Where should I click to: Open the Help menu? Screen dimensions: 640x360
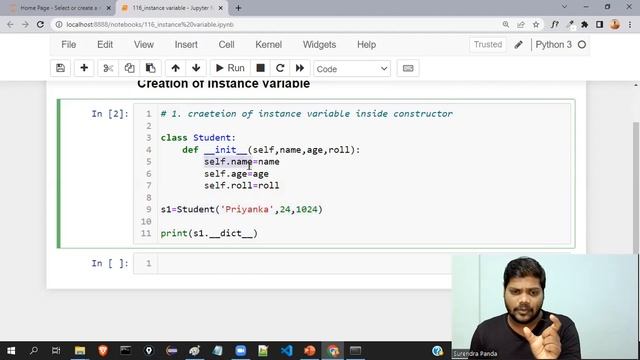coord(366,44)
